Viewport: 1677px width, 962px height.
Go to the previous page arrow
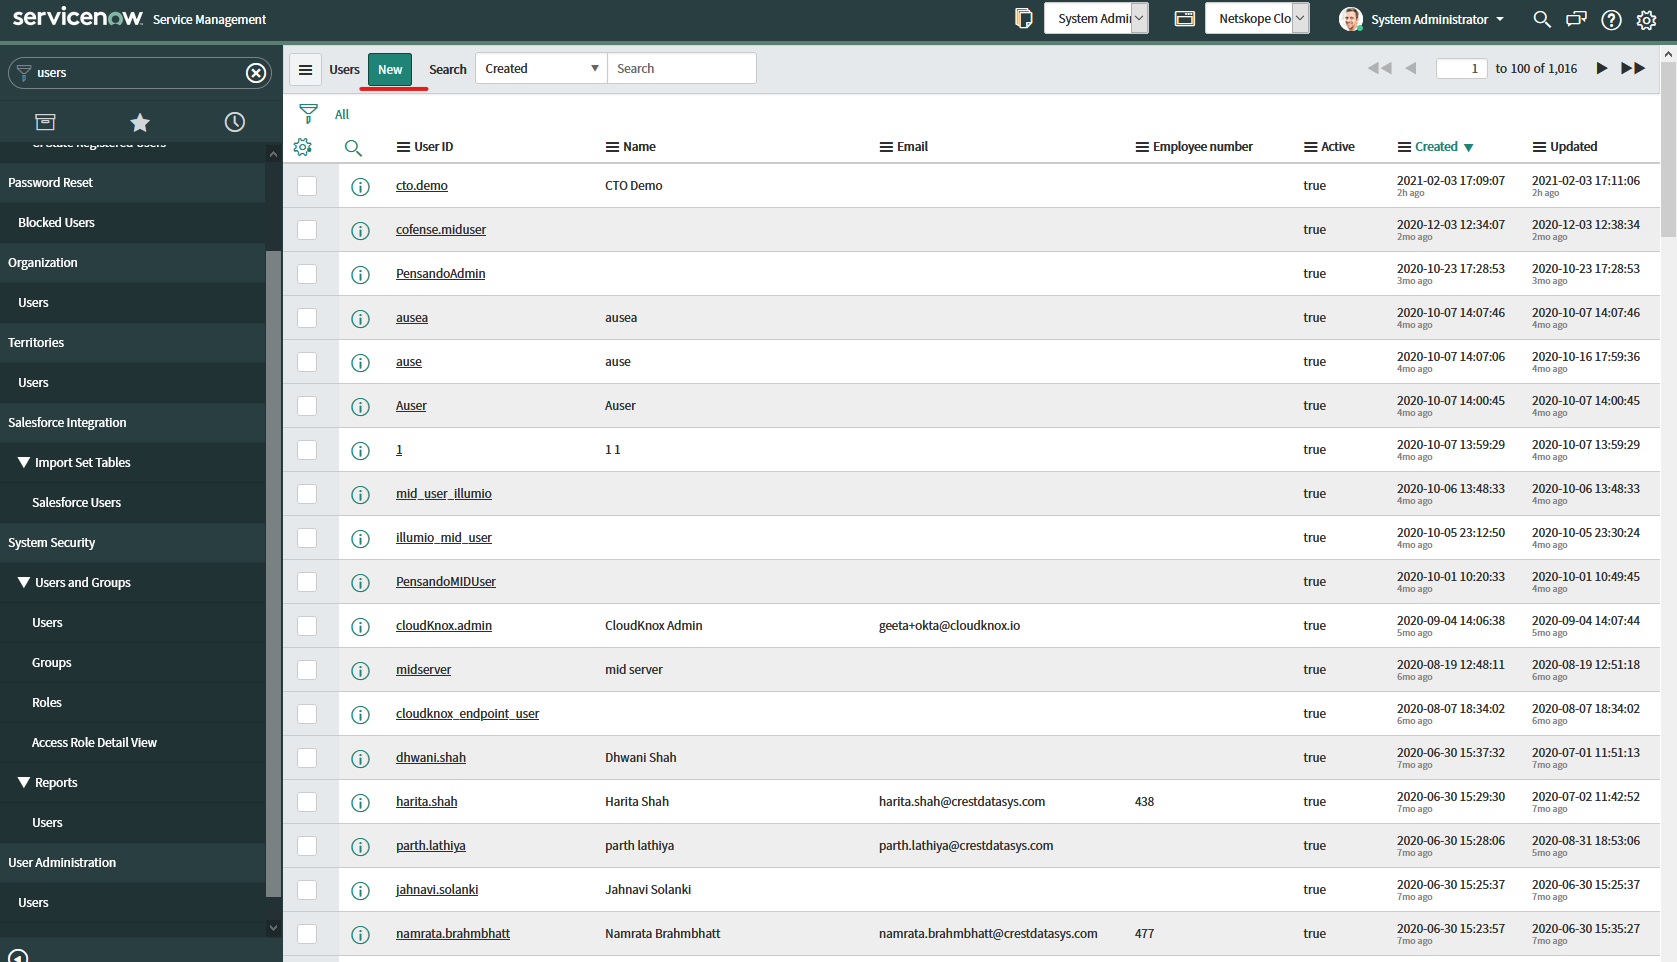[x=1411, y=68]
